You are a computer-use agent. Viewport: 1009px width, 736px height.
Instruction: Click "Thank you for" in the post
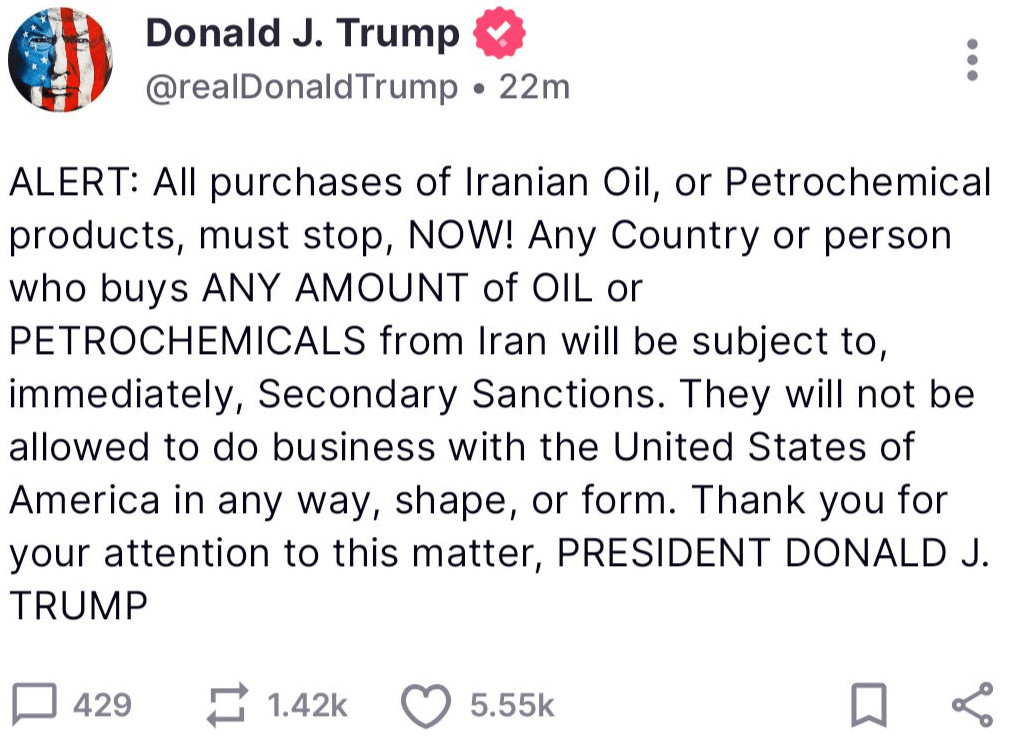pos(819,499)
